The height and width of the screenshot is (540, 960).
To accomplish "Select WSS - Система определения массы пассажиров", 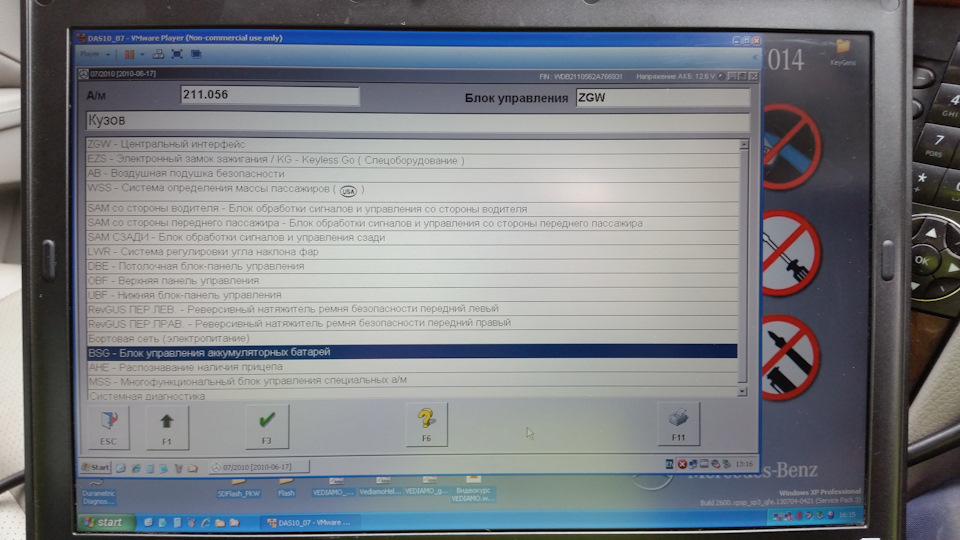I will 412,190.
